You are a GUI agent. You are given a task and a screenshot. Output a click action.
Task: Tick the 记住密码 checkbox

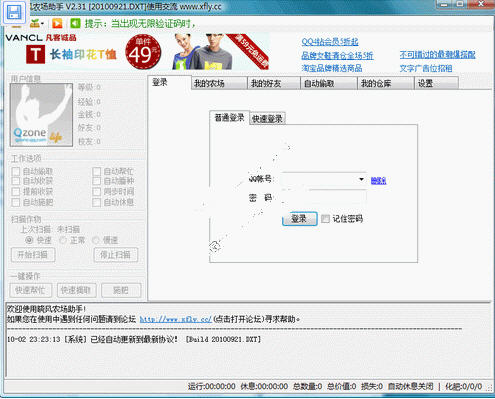(x=325, y=219)
